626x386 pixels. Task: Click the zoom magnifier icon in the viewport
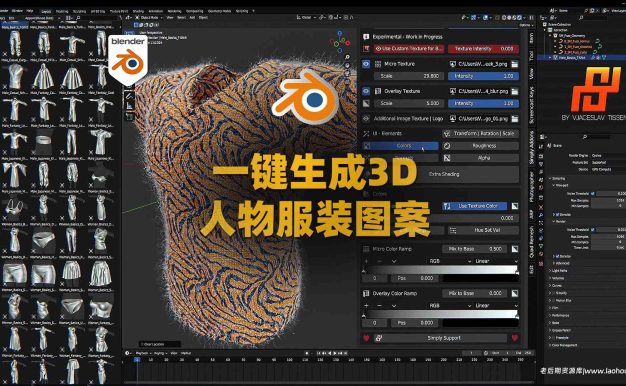click(347, 57)
